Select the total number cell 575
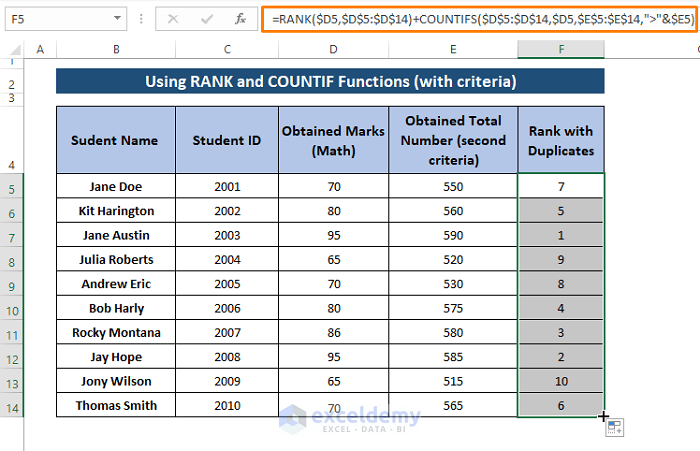700x451 pixels. 453,308
